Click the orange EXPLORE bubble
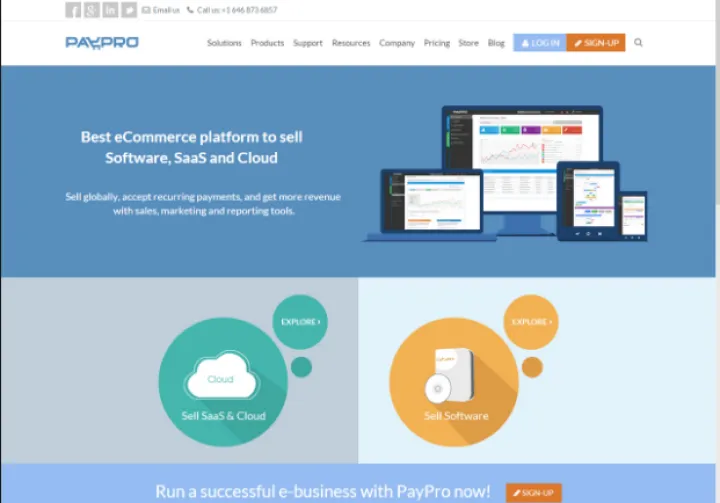720x503 pixels. 531,322
